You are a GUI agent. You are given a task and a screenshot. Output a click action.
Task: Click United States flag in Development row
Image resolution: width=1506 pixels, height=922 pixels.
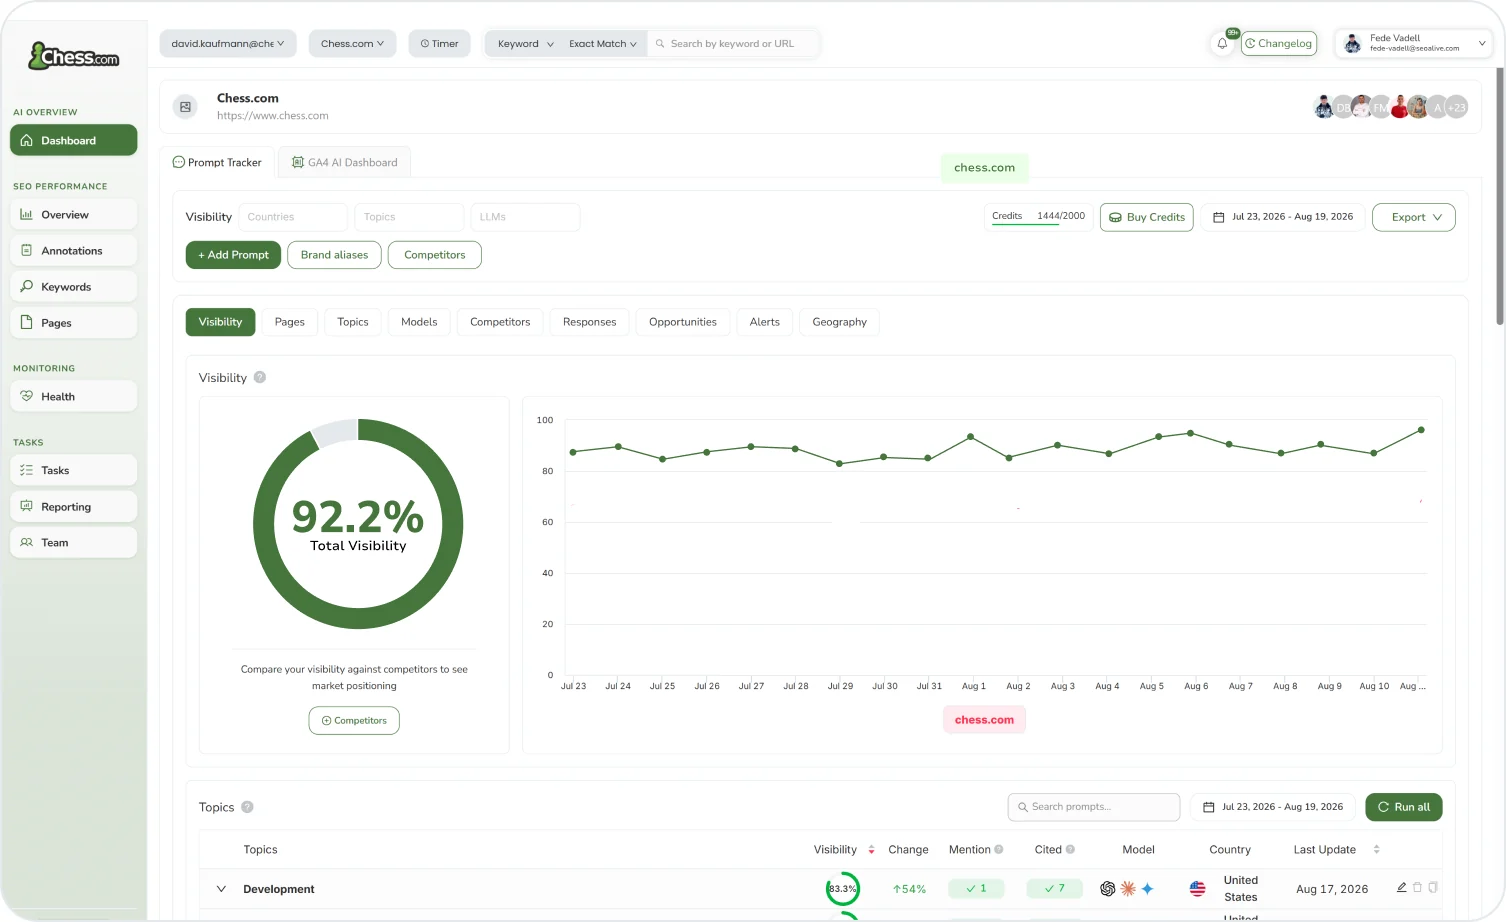coord(1197,889)
